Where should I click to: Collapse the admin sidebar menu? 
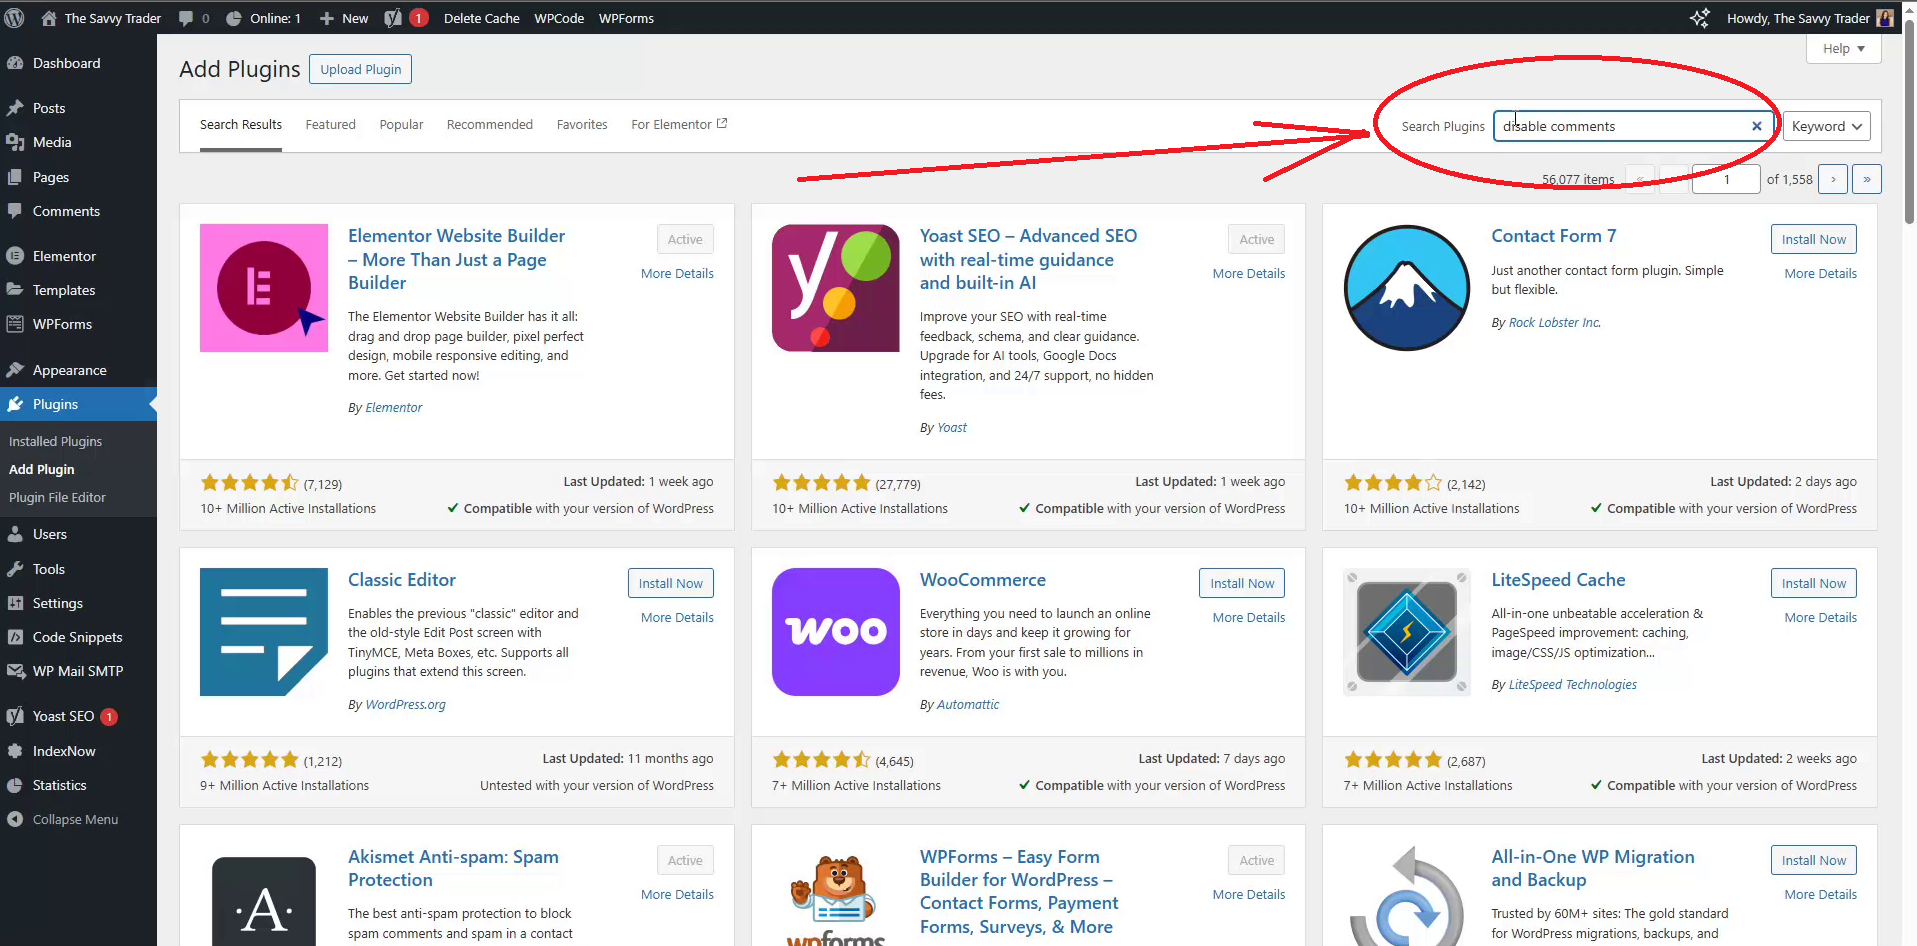75,819
